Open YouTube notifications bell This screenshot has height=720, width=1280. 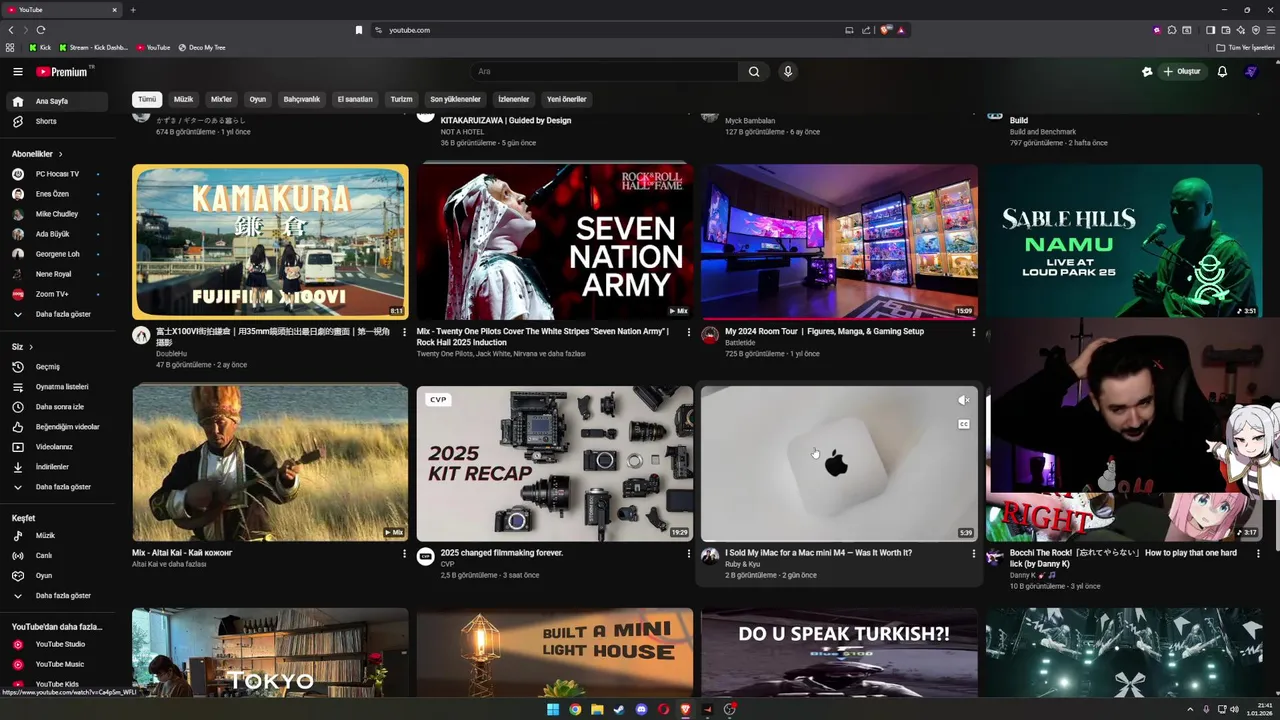[1222, 72]
